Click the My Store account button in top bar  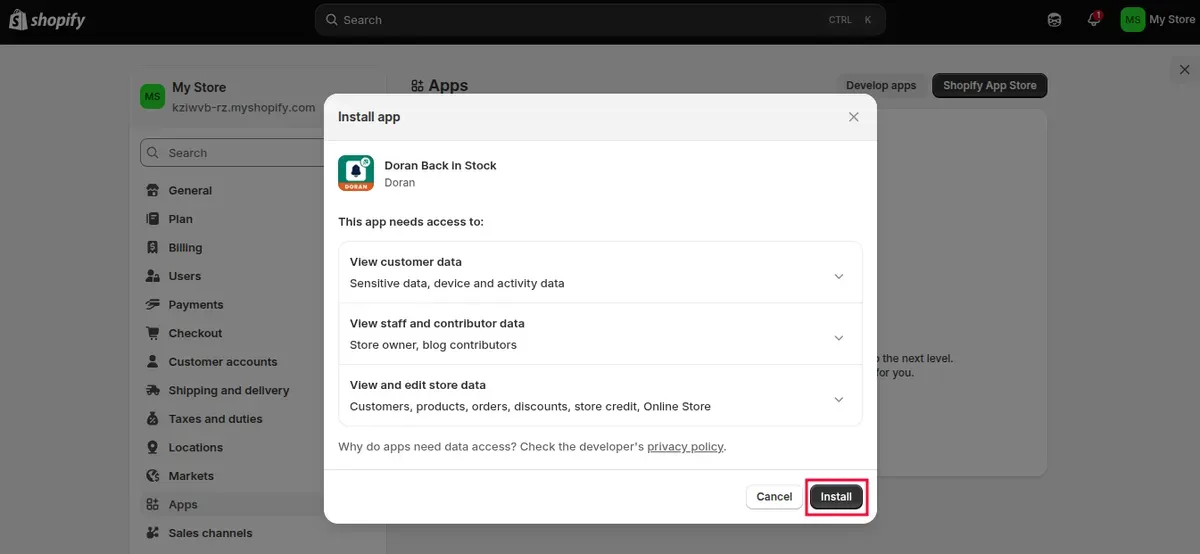pos(1158,20)
